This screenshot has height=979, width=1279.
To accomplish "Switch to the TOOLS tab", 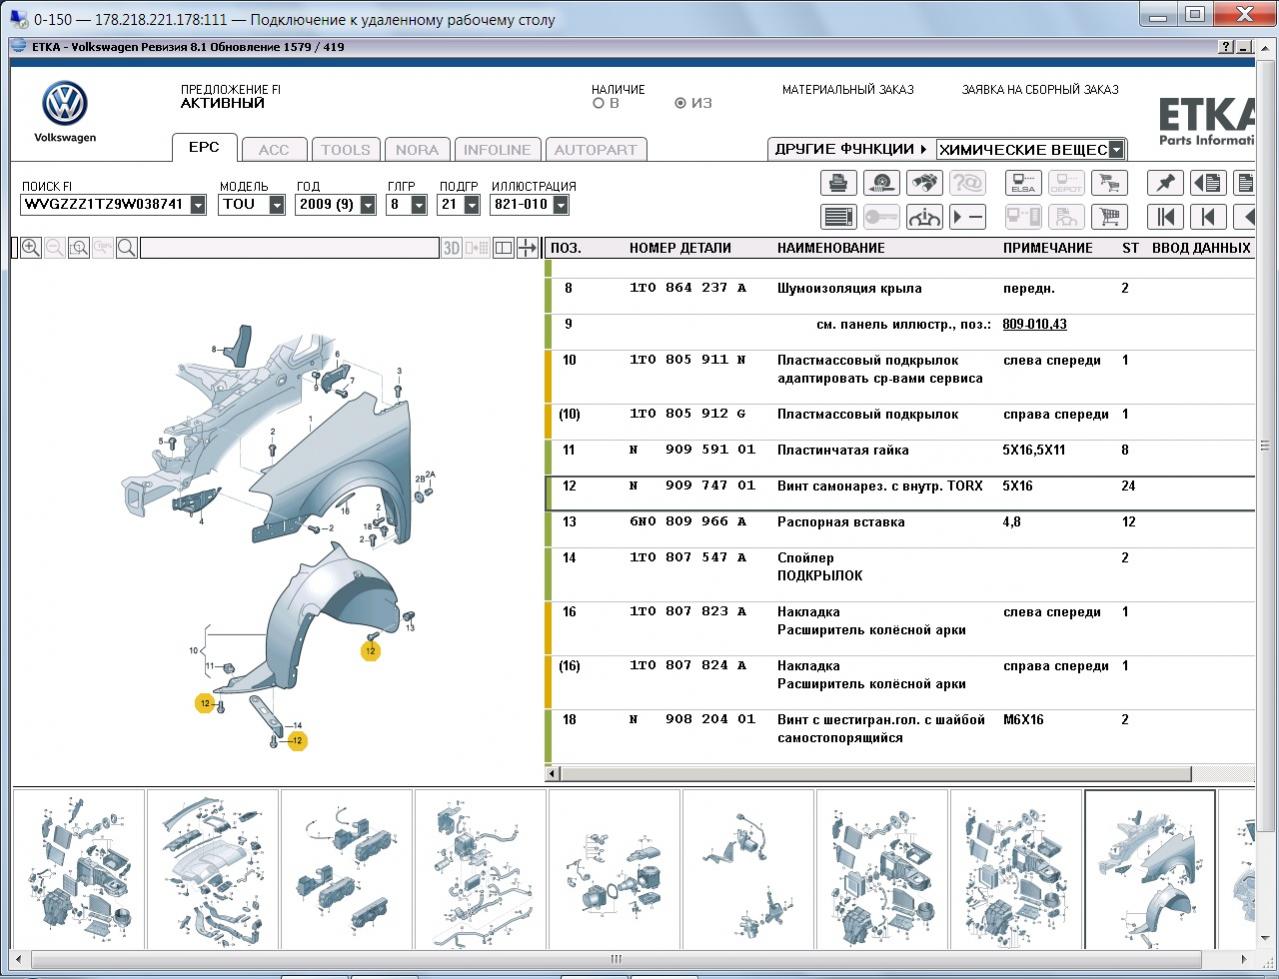I will [x=345, y=150].
